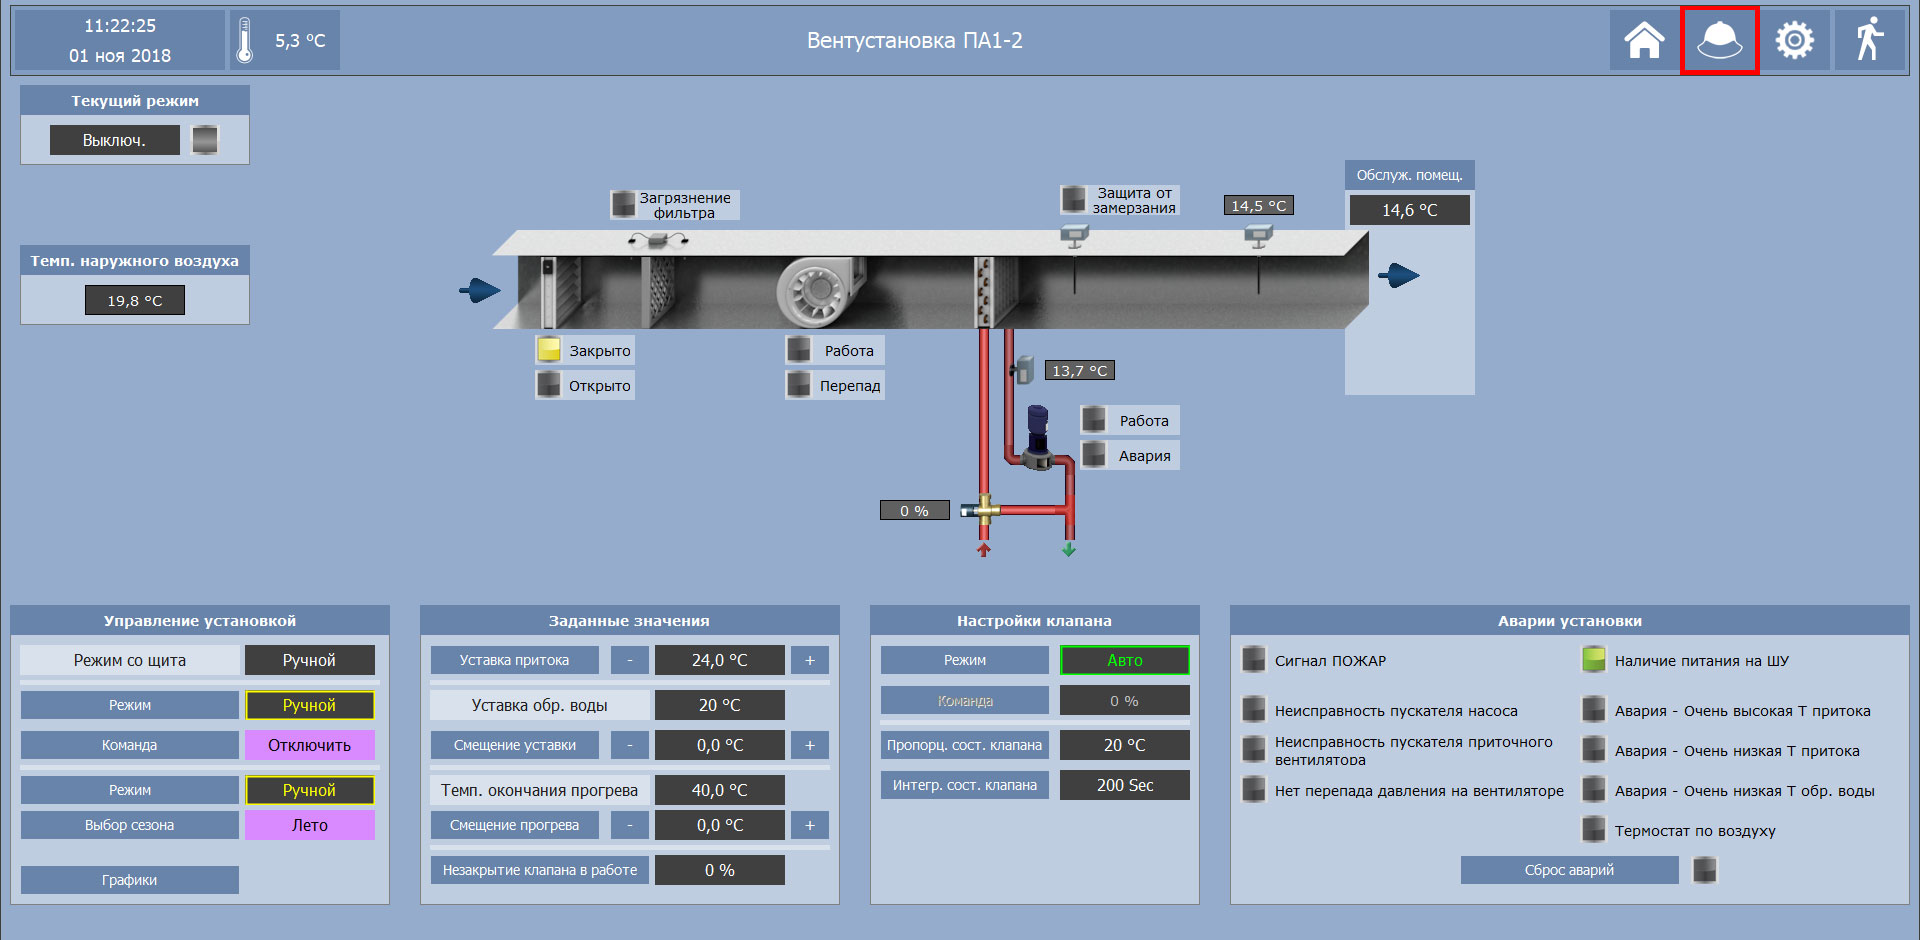
Task: Open settings gear icon
Action: (1794, 41)
